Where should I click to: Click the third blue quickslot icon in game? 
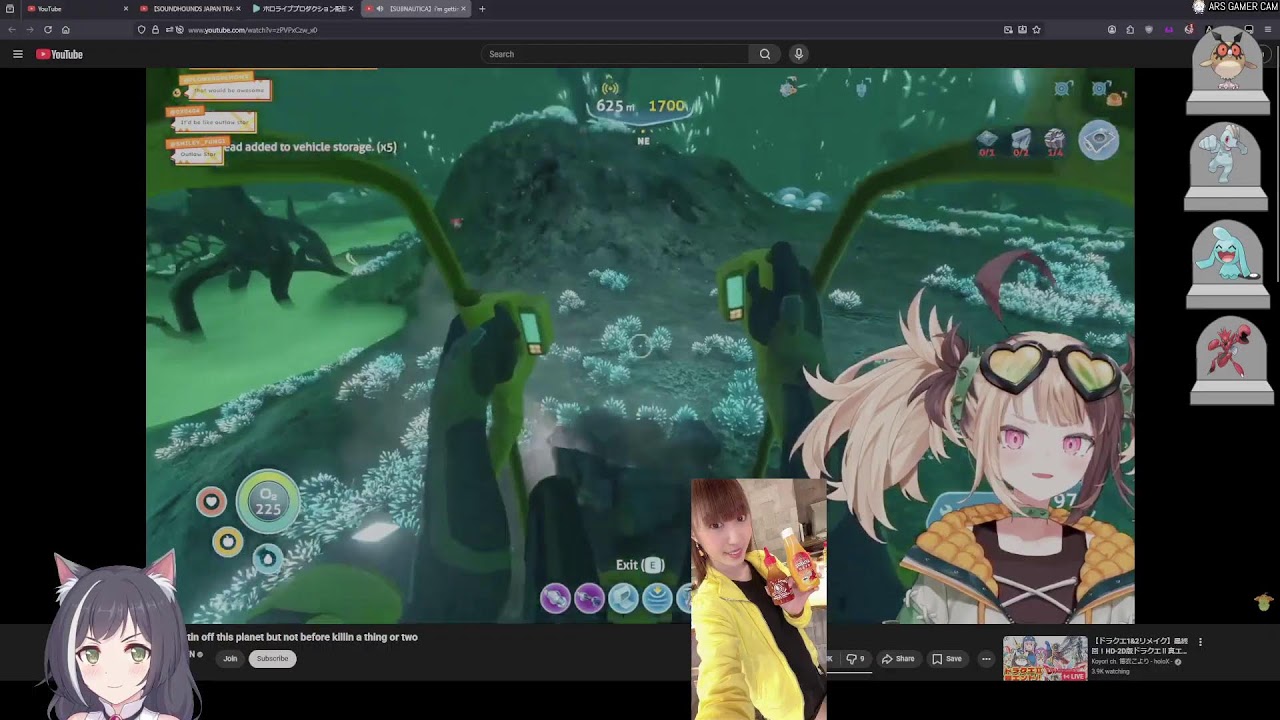pyautogui.click(x=623, y=598)
